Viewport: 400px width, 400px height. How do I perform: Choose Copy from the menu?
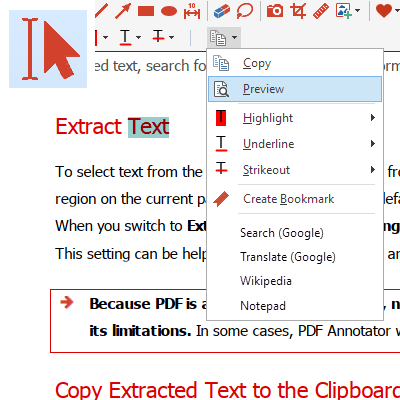click(295, 63)
